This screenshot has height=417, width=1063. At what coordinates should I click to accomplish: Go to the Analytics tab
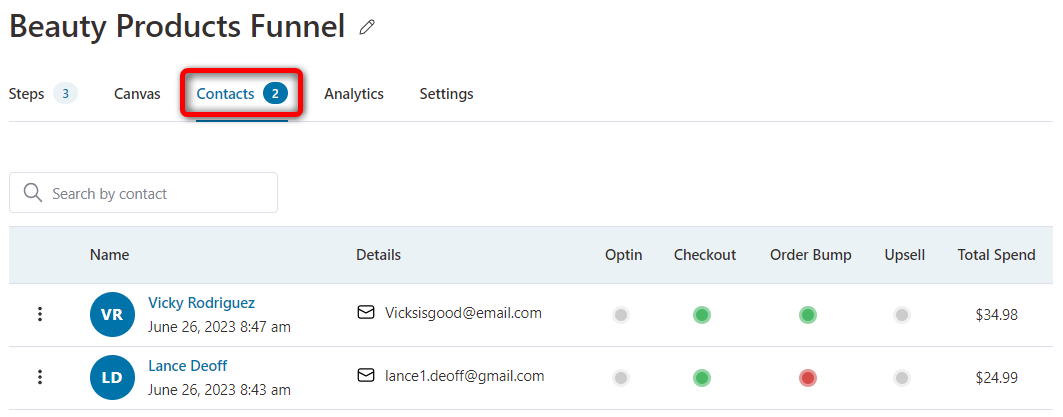point(354,94)
